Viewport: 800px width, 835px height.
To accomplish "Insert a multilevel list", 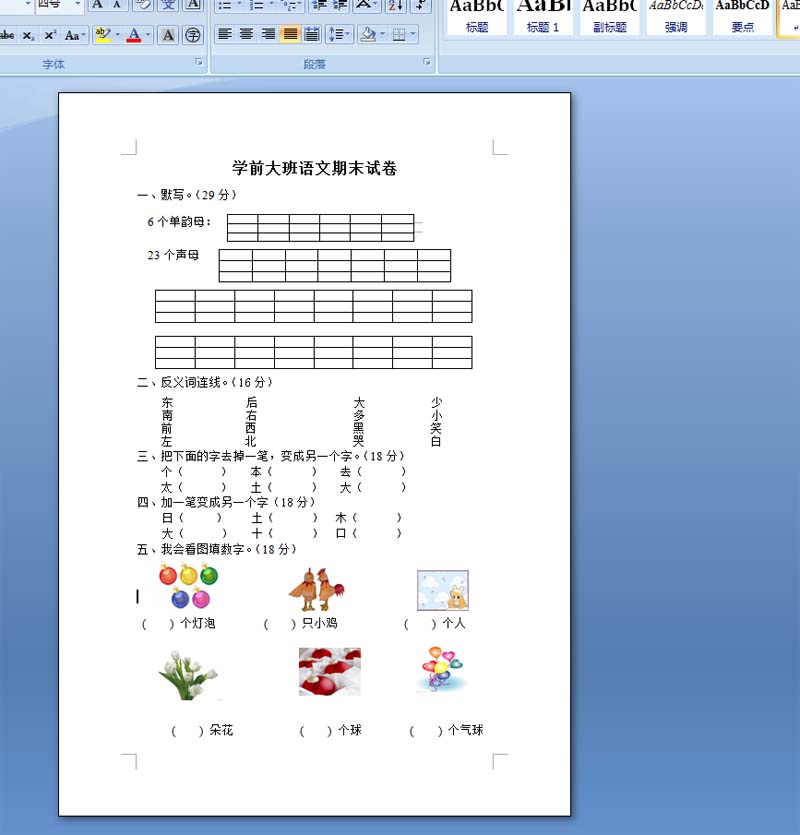I will pos(291,5).
